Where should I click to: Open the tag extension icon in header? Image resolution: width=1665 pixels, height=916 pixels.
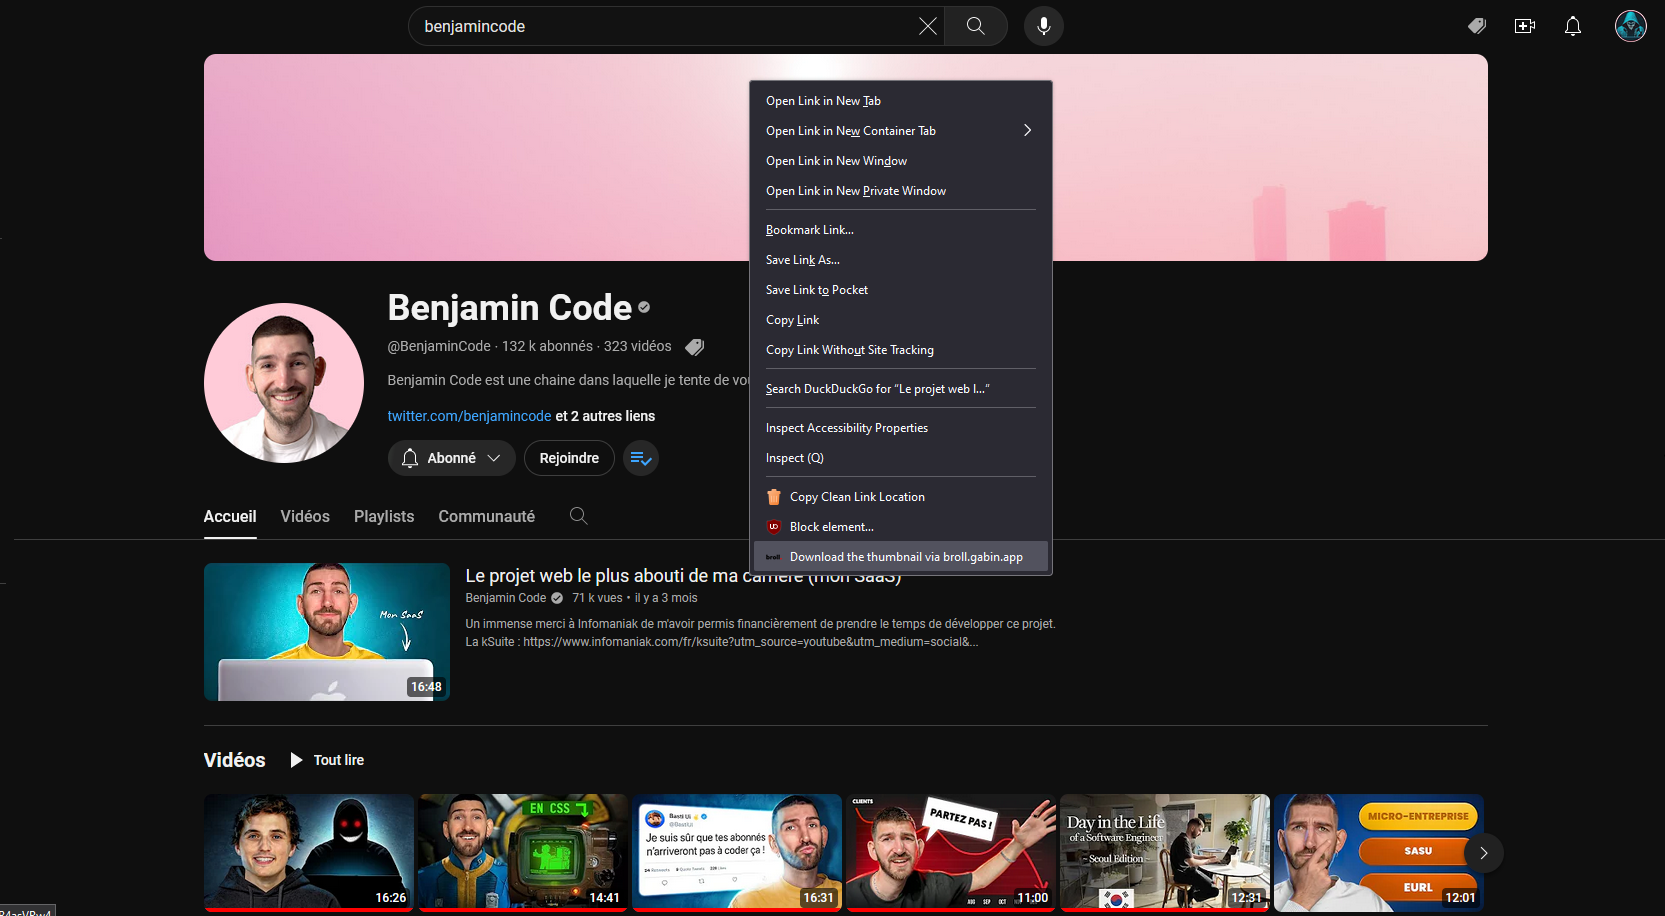1477,26
